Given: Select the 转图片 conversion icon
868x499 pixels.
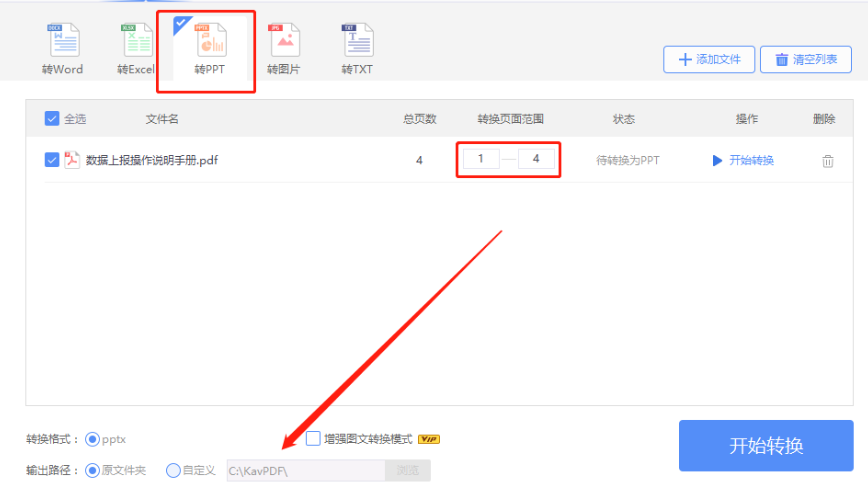Looking at the screenshot, I should (x=283, y=49).
